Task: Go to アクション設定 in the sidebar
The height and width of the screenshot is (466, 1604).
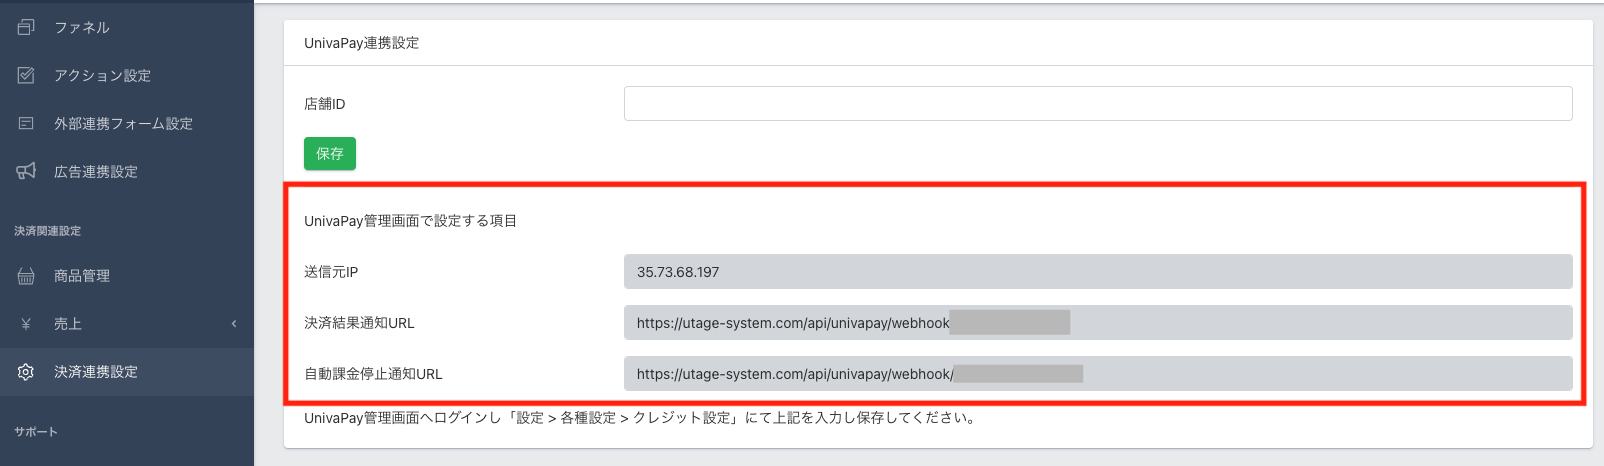Action: click(x=102, y=75)
